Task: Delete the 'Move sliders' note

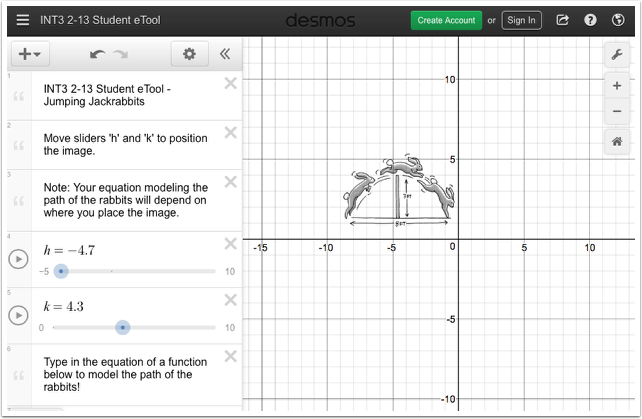Action: coord(231,132)
